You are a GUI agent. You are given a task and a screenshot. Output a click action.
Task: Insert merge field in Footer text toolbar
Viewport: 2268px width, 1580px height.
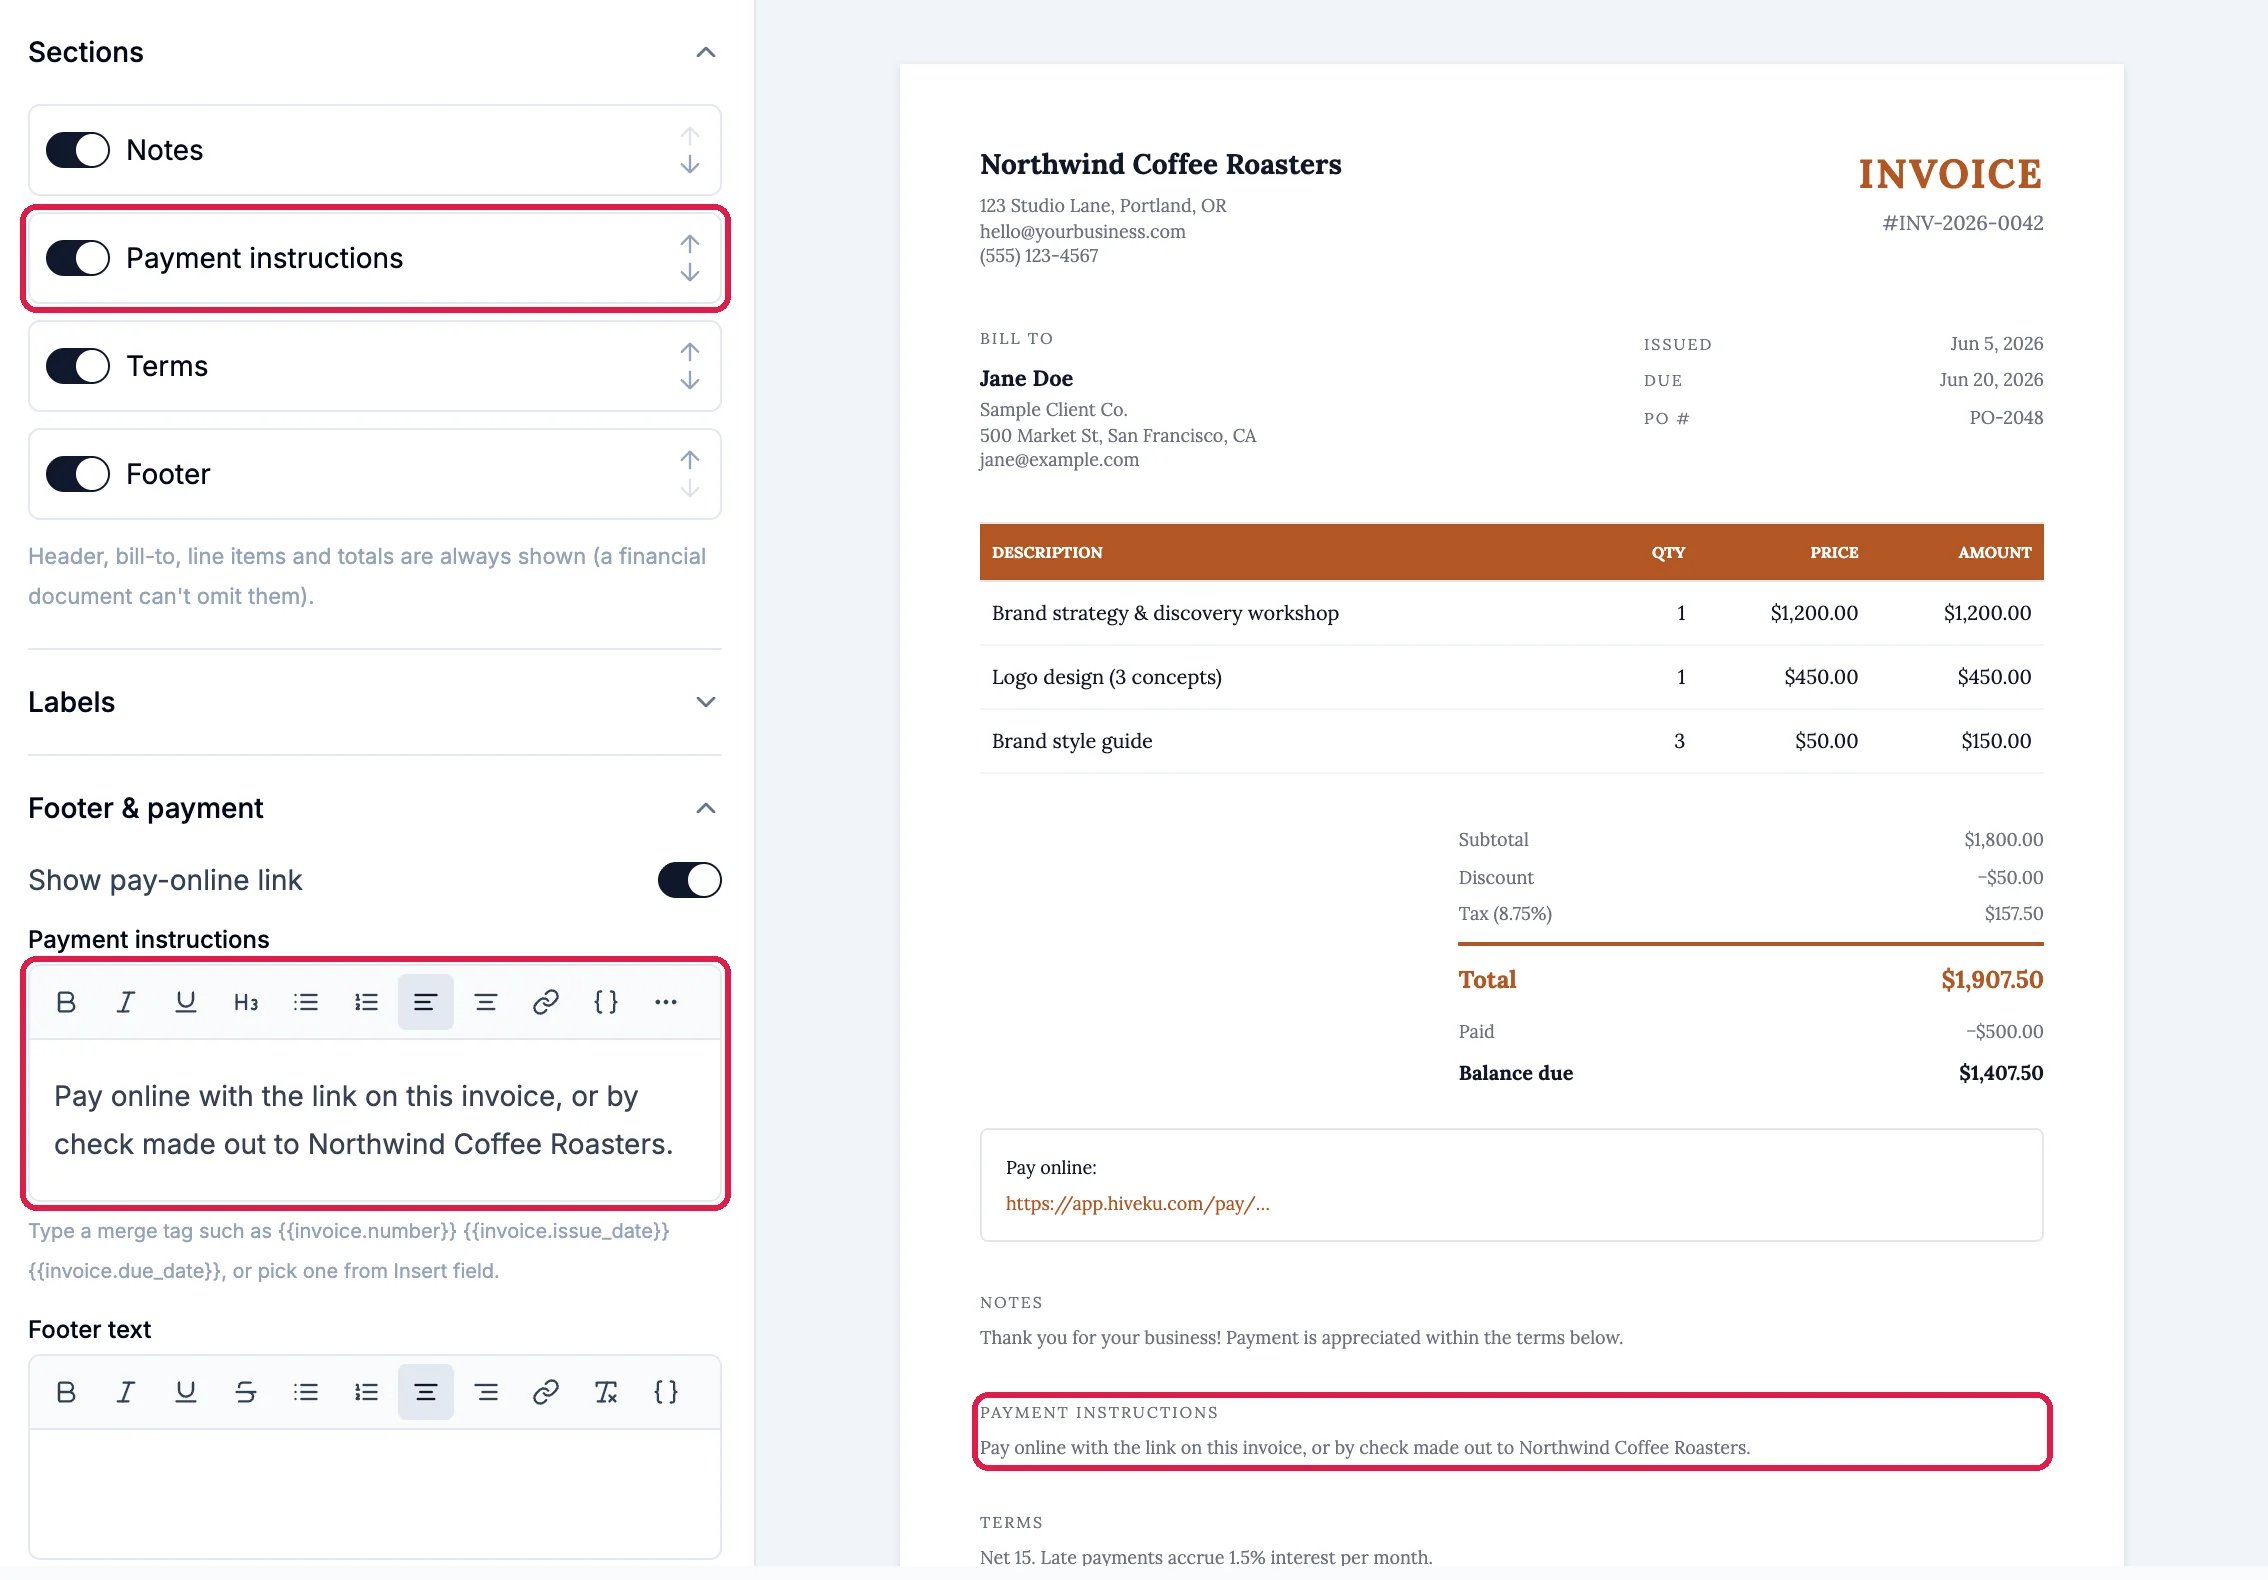[x=666, y=1392]
